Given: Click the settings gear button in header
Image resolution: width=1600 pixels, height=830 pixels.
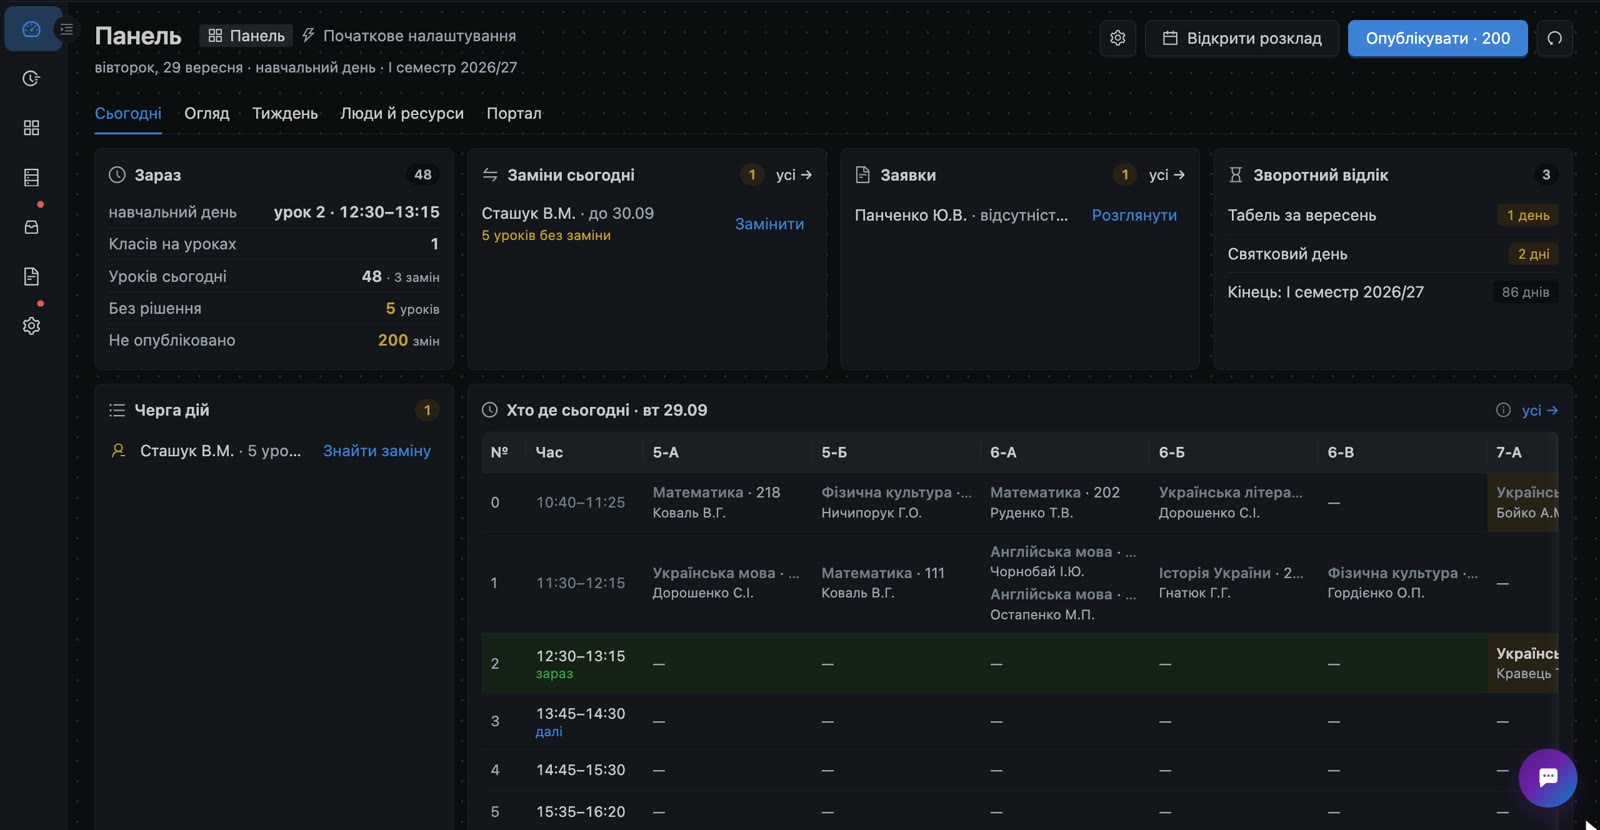Looking at the screenshot, I should [x=1118, y=38].
